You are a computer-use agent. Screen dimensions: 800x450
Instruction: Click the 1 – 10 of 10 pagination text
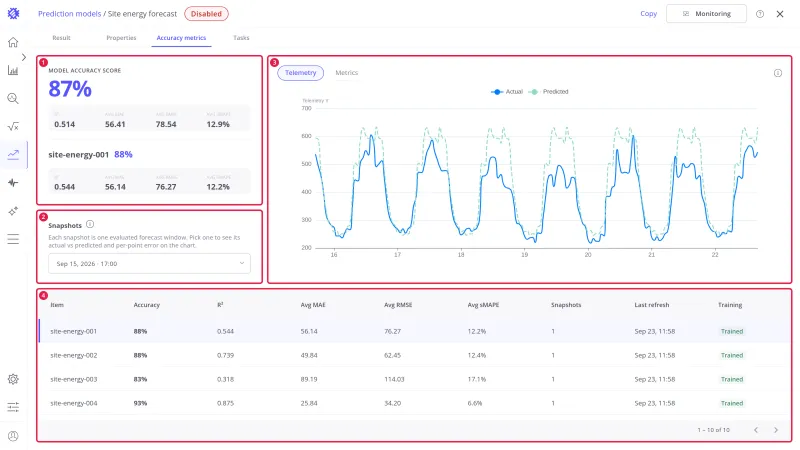713,430
